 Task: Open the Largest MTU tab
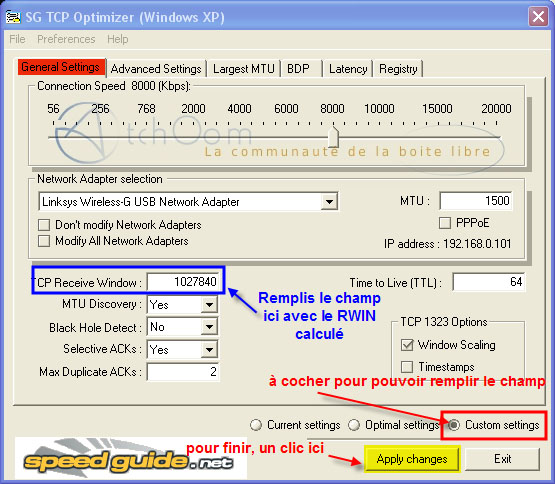click(244, 69)
